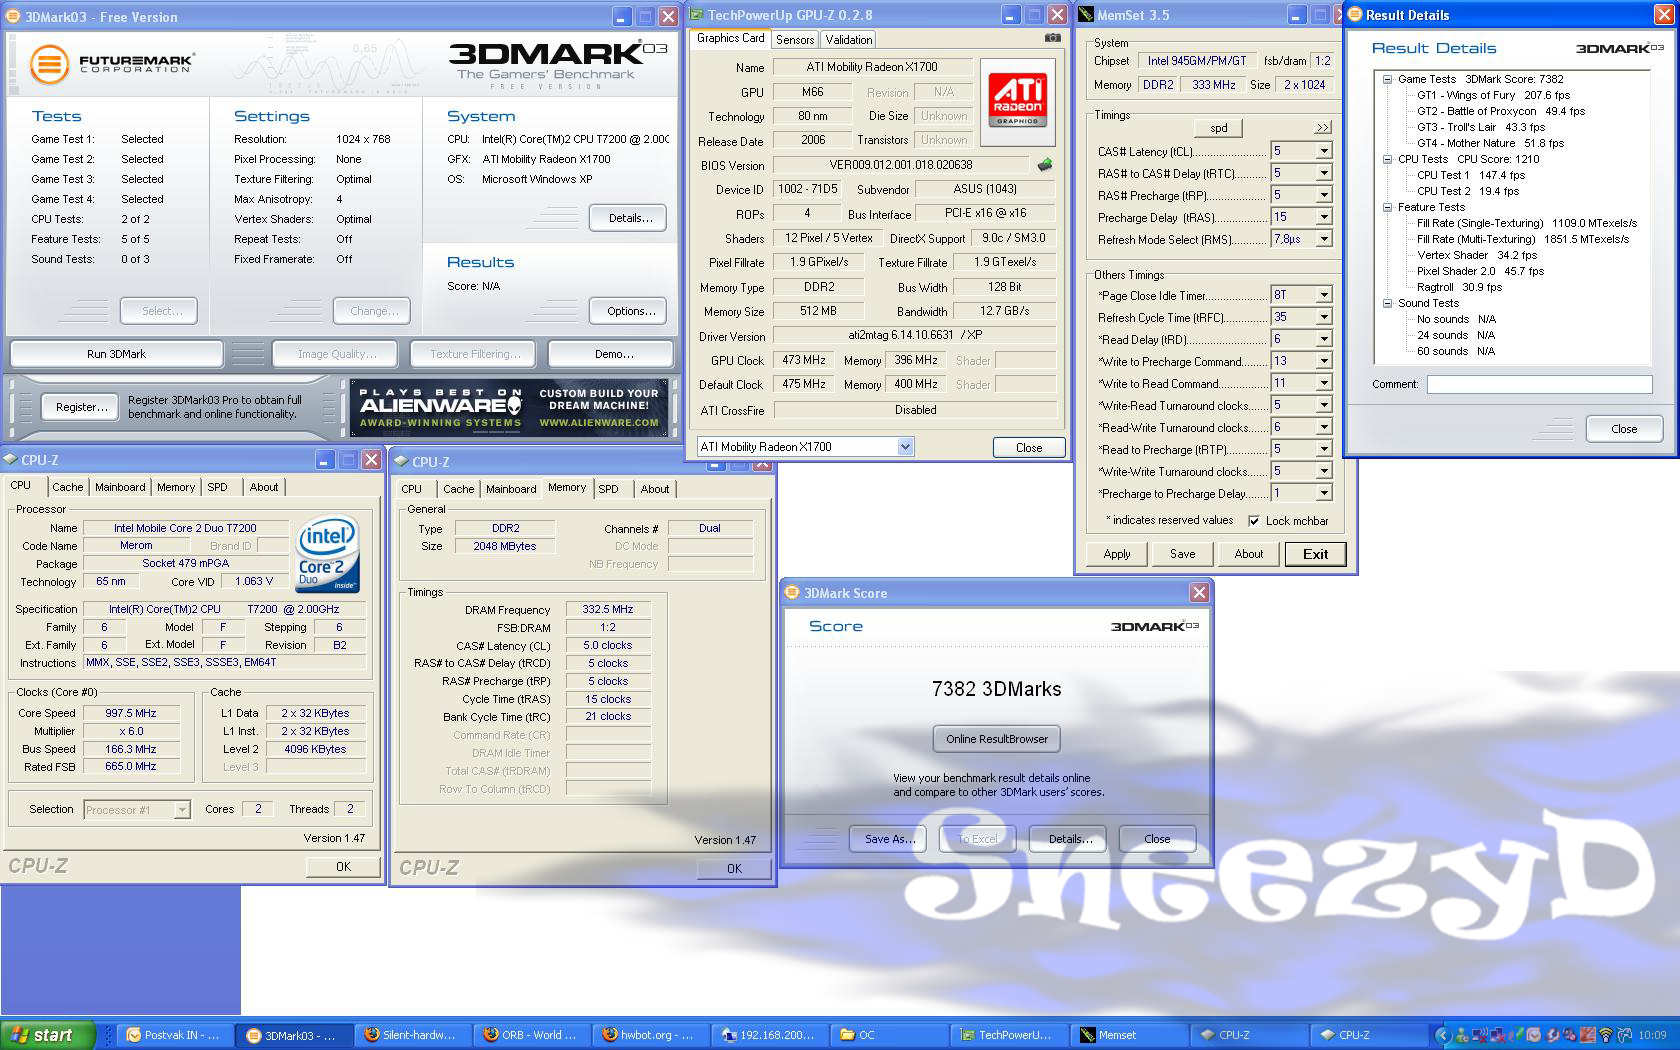This screenshot has height=1050, width=1680.
Task: Toggle the Lock mchbar checkbox in MemSet
Action: coord(1254,520)
